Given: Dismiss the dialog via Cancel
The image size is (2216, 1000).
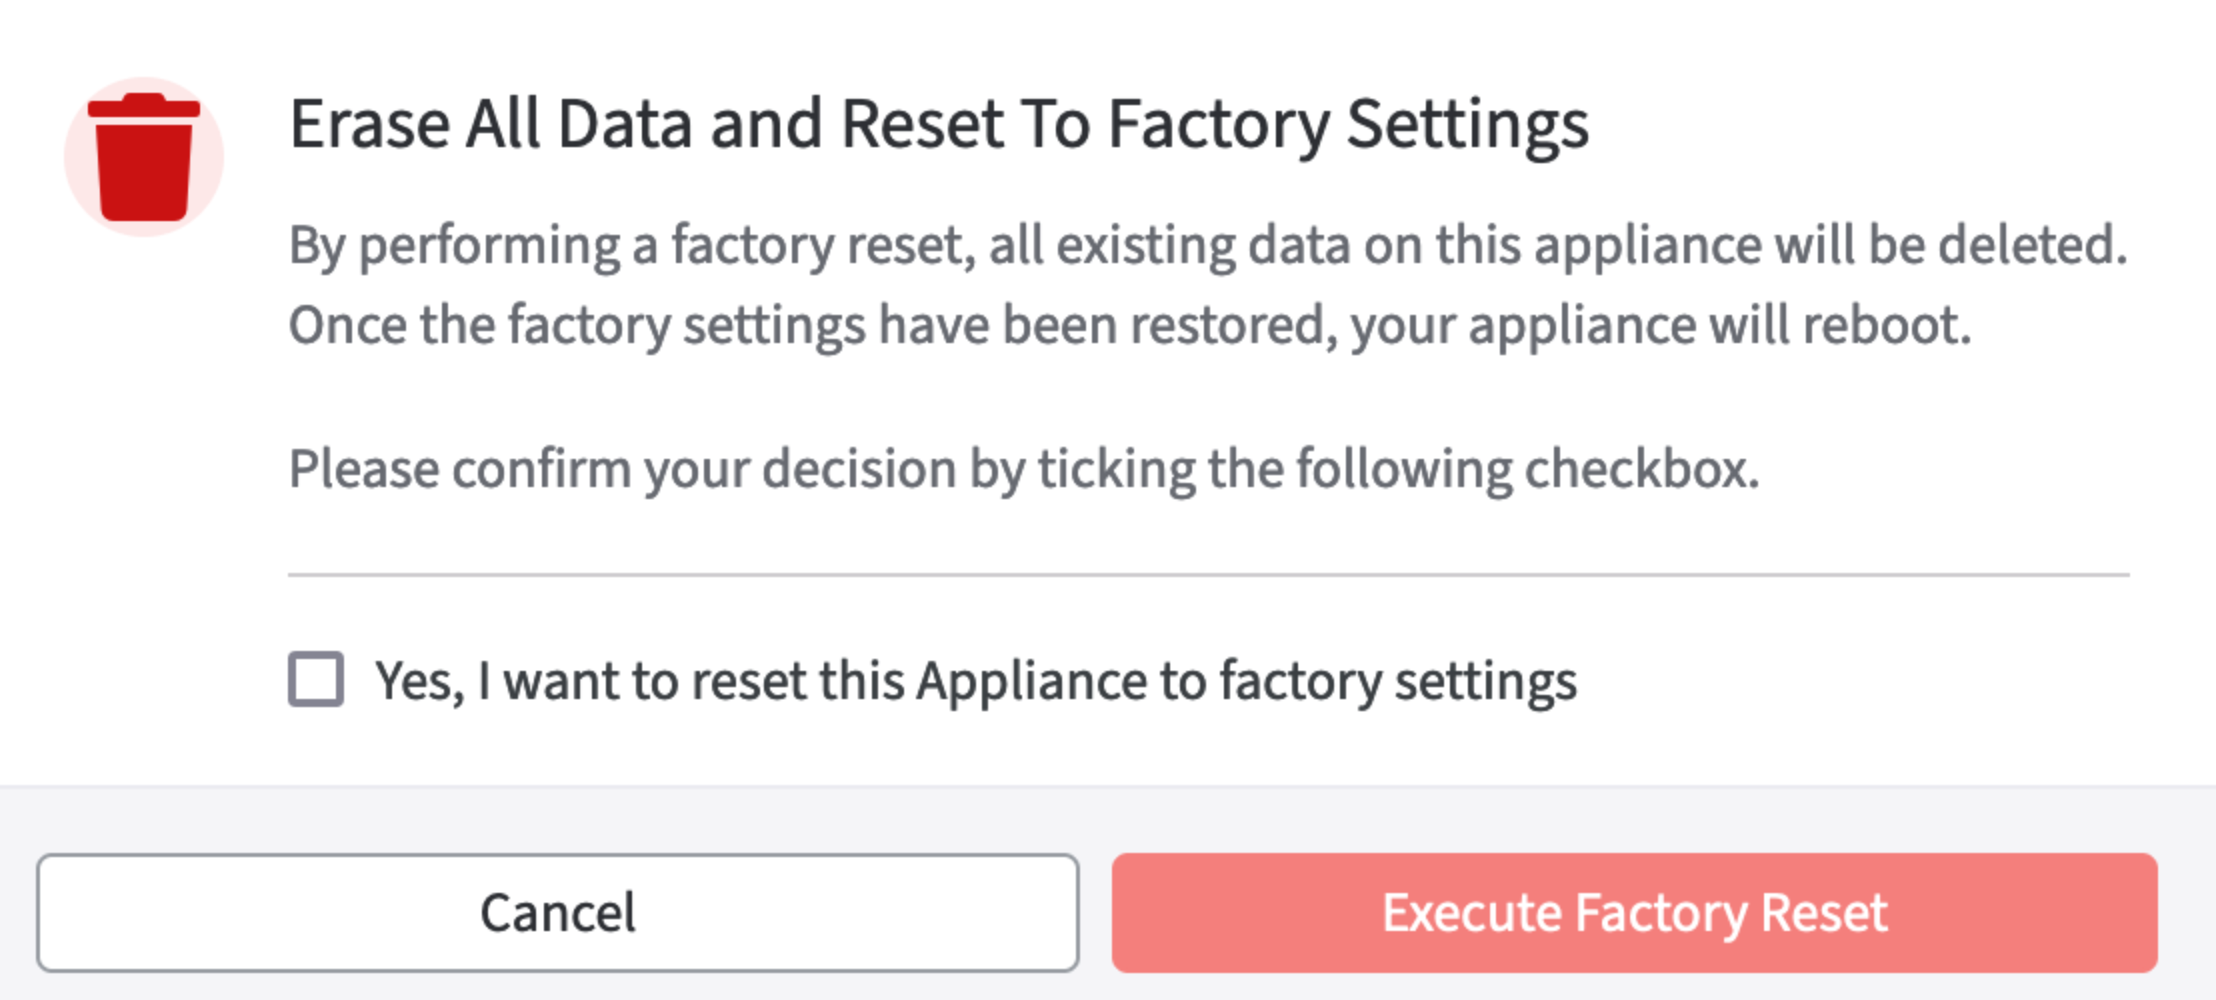Looking at the screenshot, I should coord(558,910).
